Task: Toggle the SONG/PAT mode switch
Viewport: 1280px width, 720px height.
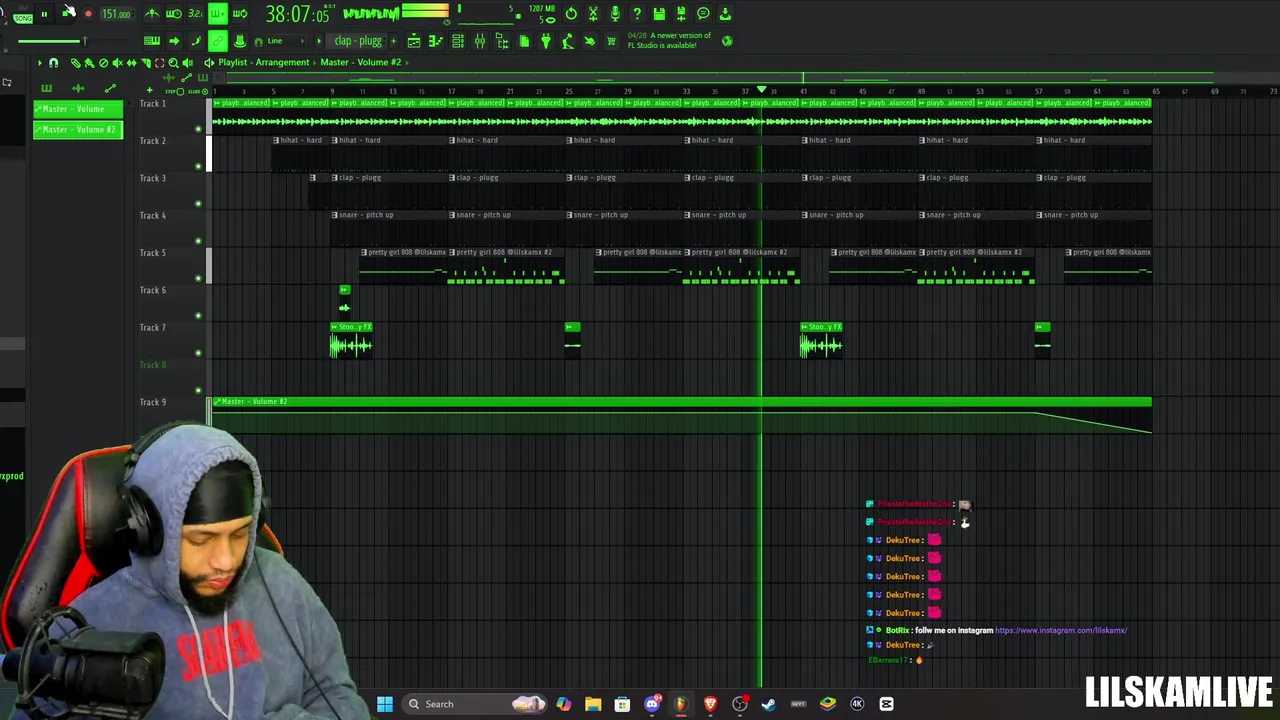Action: 22,15
